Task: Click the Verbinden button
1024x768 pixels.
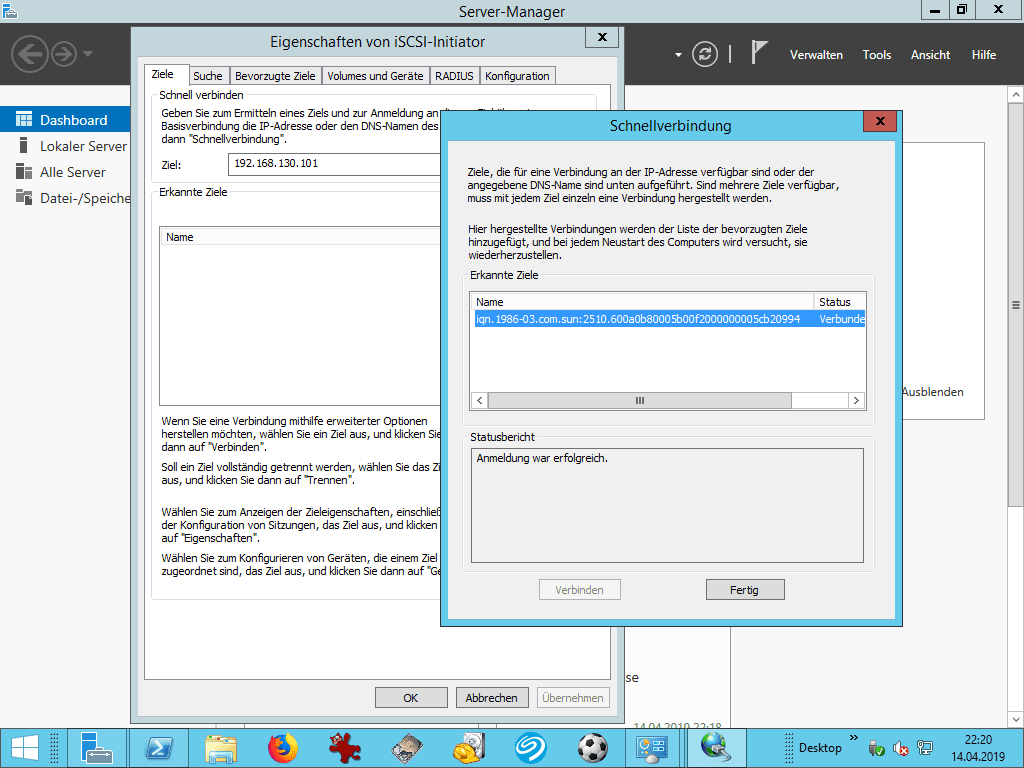Action: tap(579, 590)
